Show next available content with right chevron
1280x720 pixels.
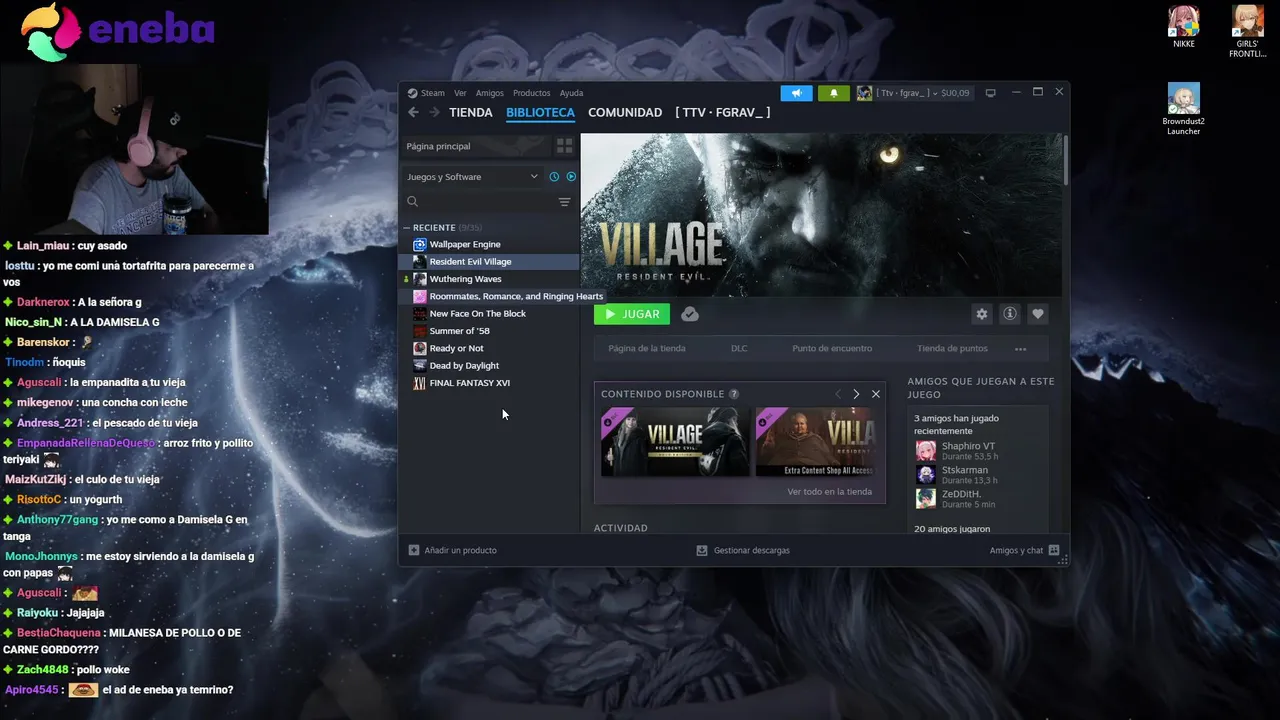856,394
